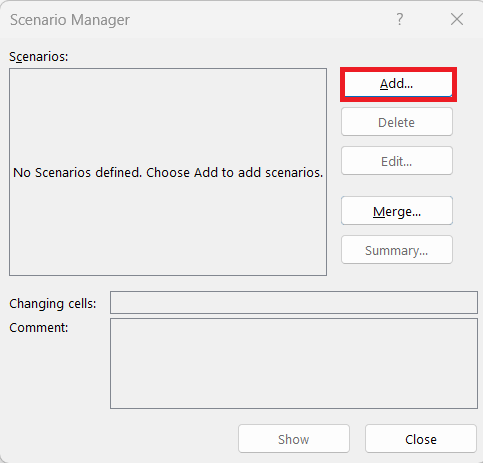The image size is (483, 463).
Task: Open the Edit... scenario button
Action: pos(397,161)
